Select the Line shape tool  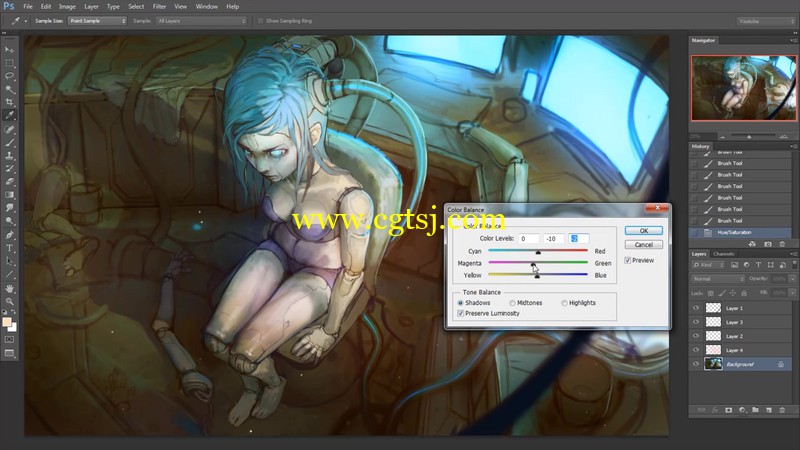[9, 274]
